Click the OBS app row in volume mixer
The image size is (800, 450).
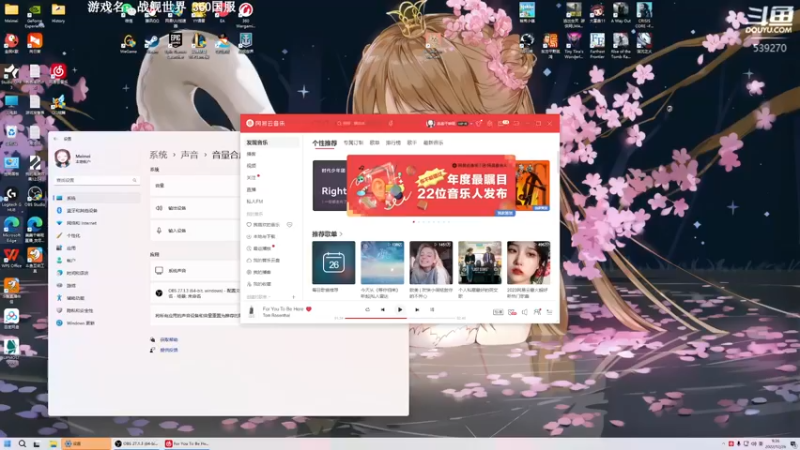[x=196, y=293]
